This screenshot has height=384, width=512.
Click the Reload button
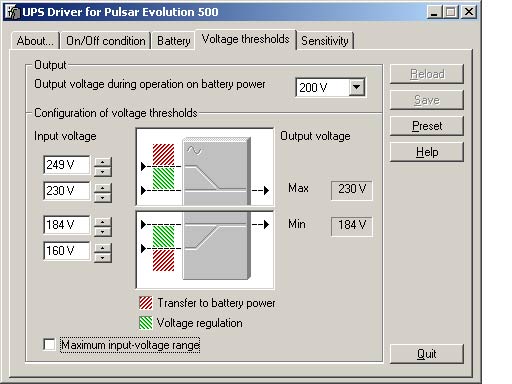point(427,74)
